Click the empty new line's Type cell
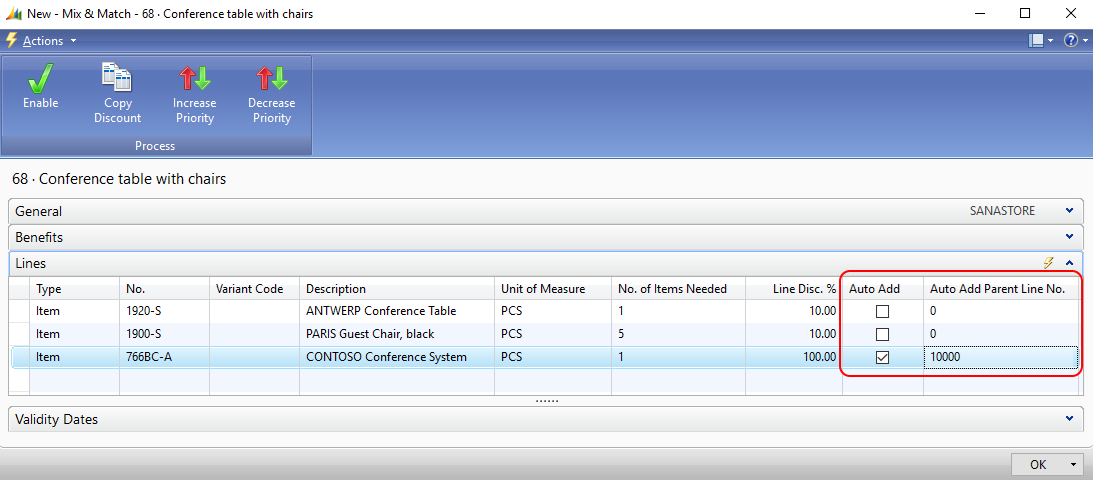 click(x=75, y=380)
